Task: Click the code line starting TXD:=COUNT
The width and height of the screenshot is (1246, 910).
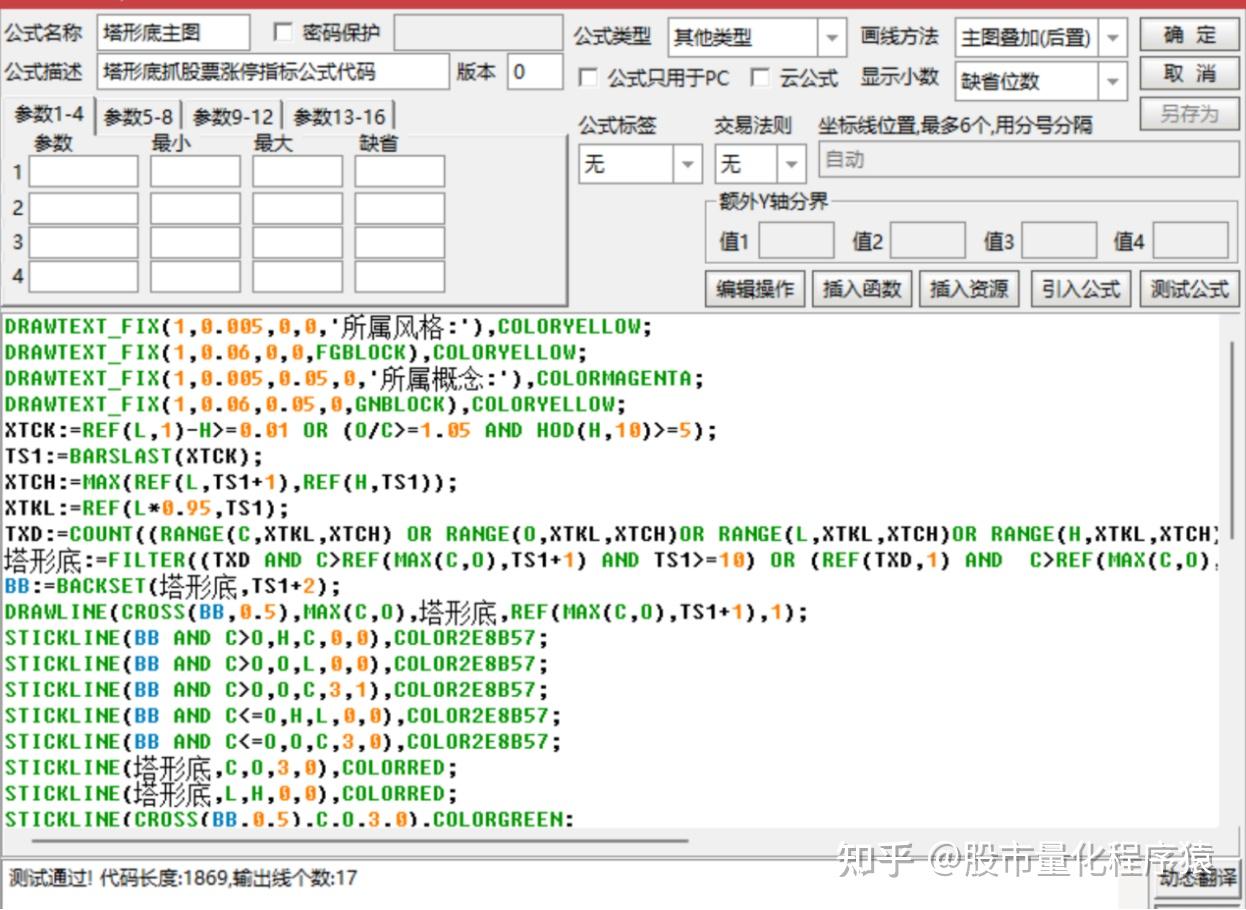Action: 612,534
